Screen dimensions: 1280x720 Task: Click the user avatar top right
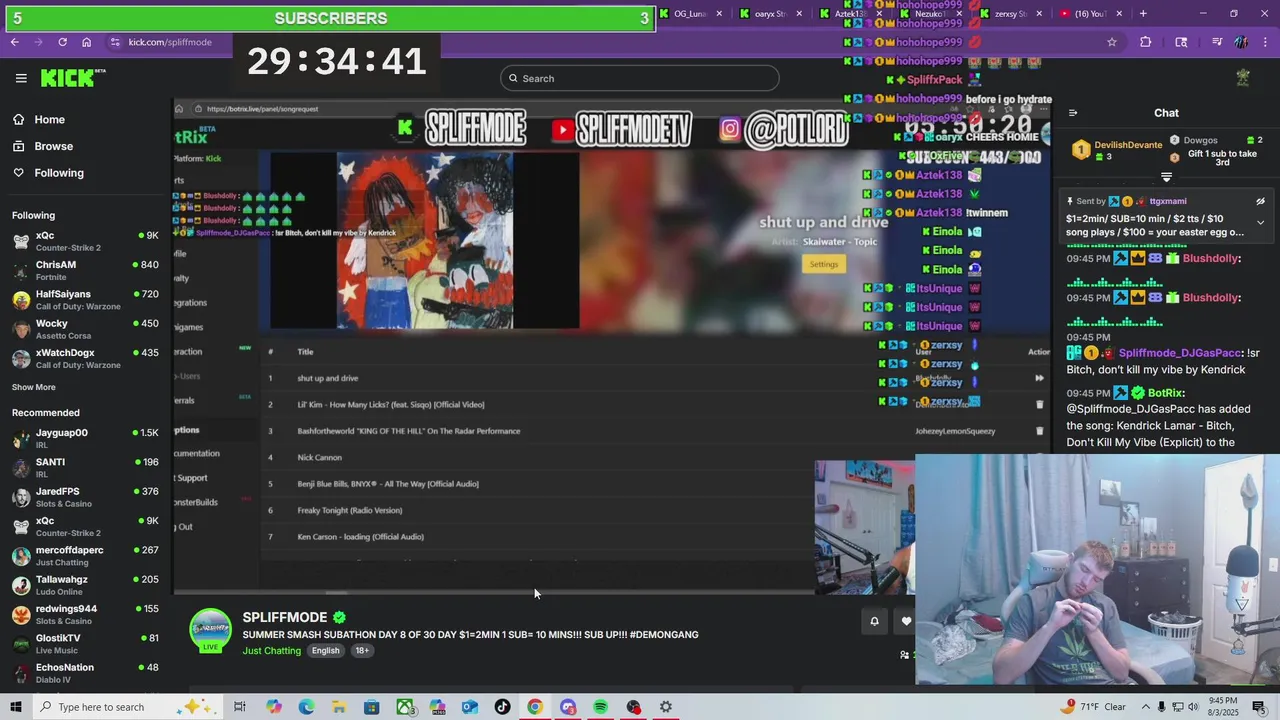tap(1243, 78)
